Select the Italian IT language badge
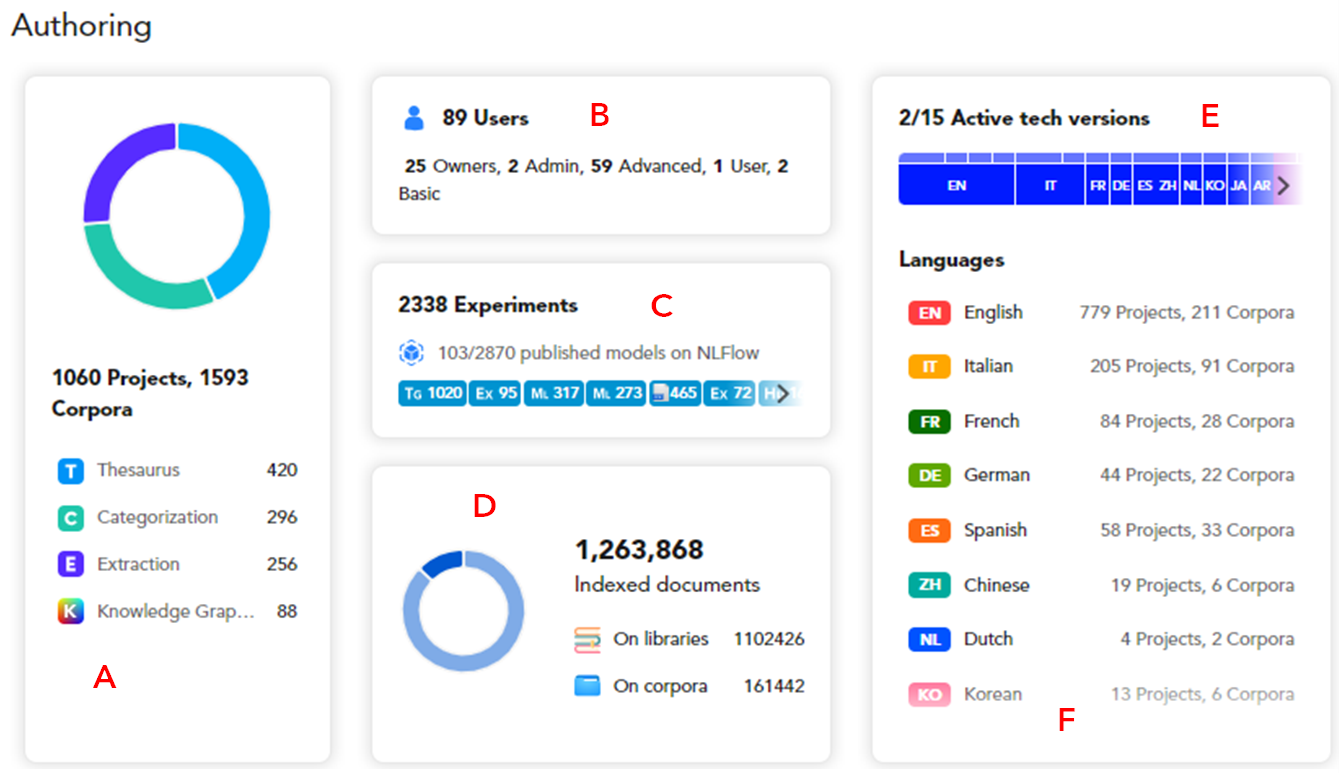The height and width of the screenshot is (773, 1339). point(929,367)
